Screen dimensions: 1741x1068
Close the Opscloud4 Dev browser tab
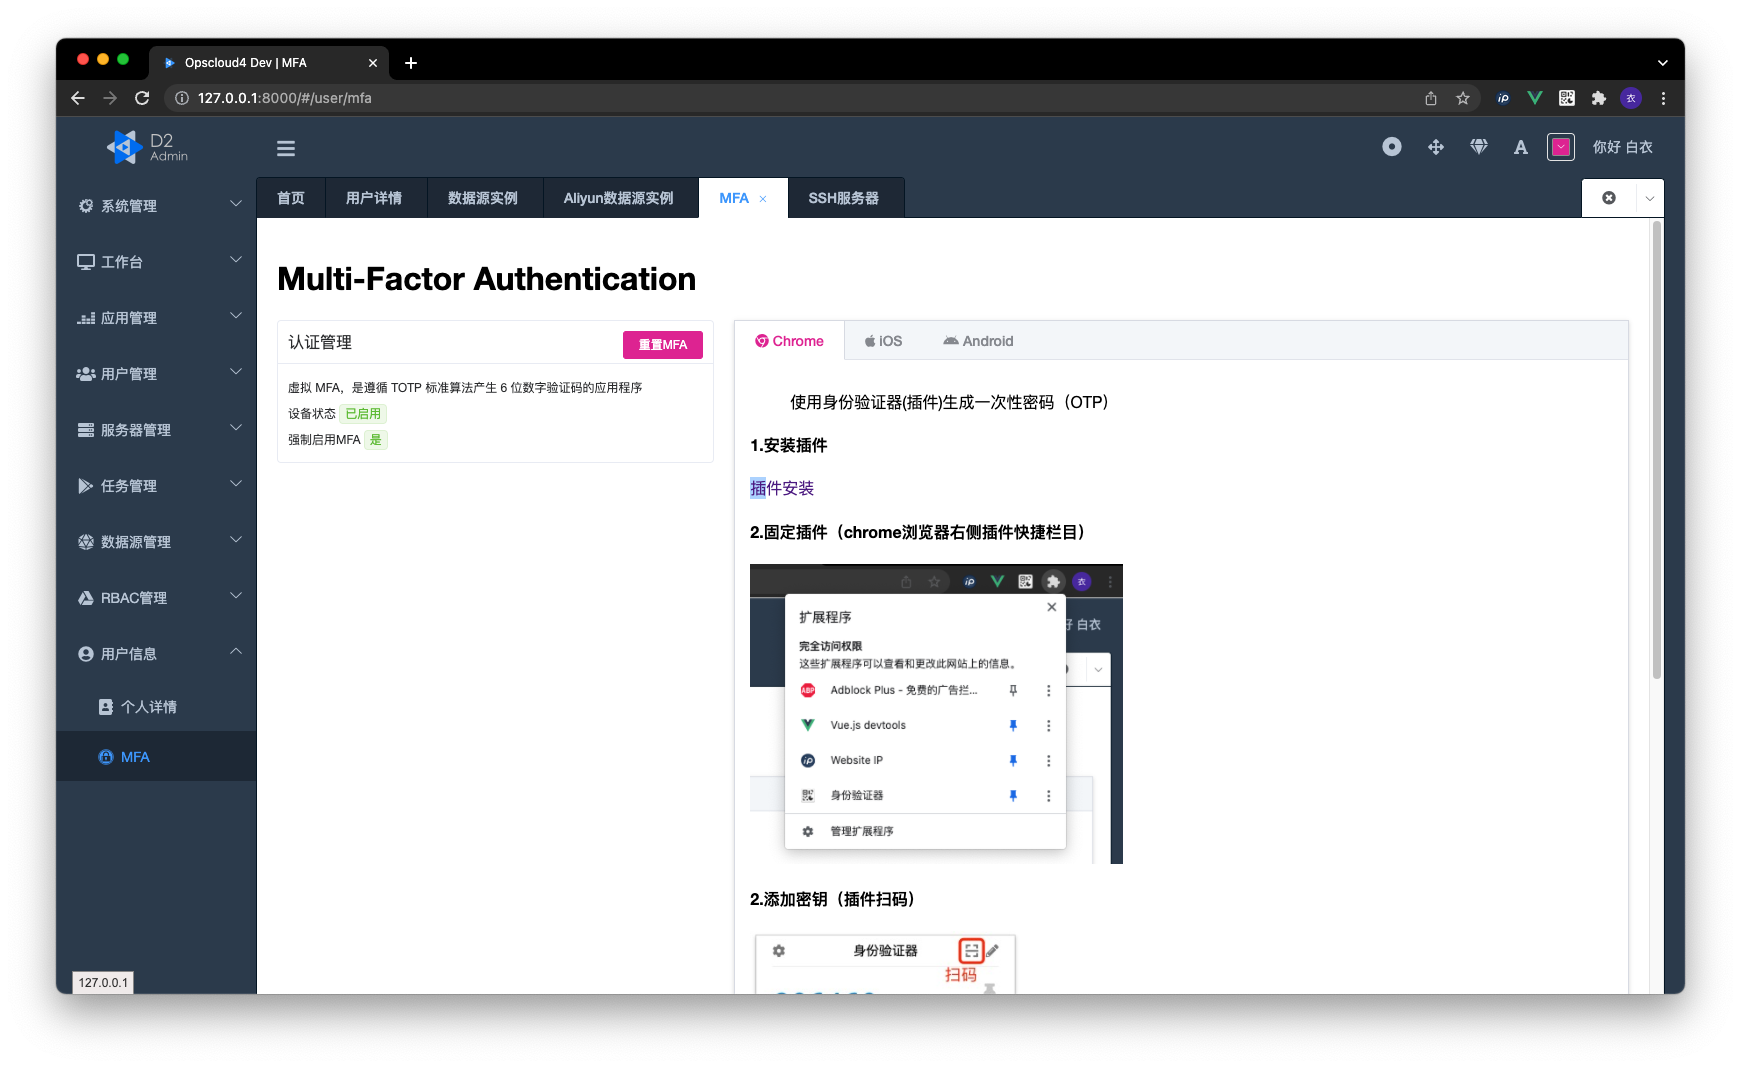[x=373, y=63]
